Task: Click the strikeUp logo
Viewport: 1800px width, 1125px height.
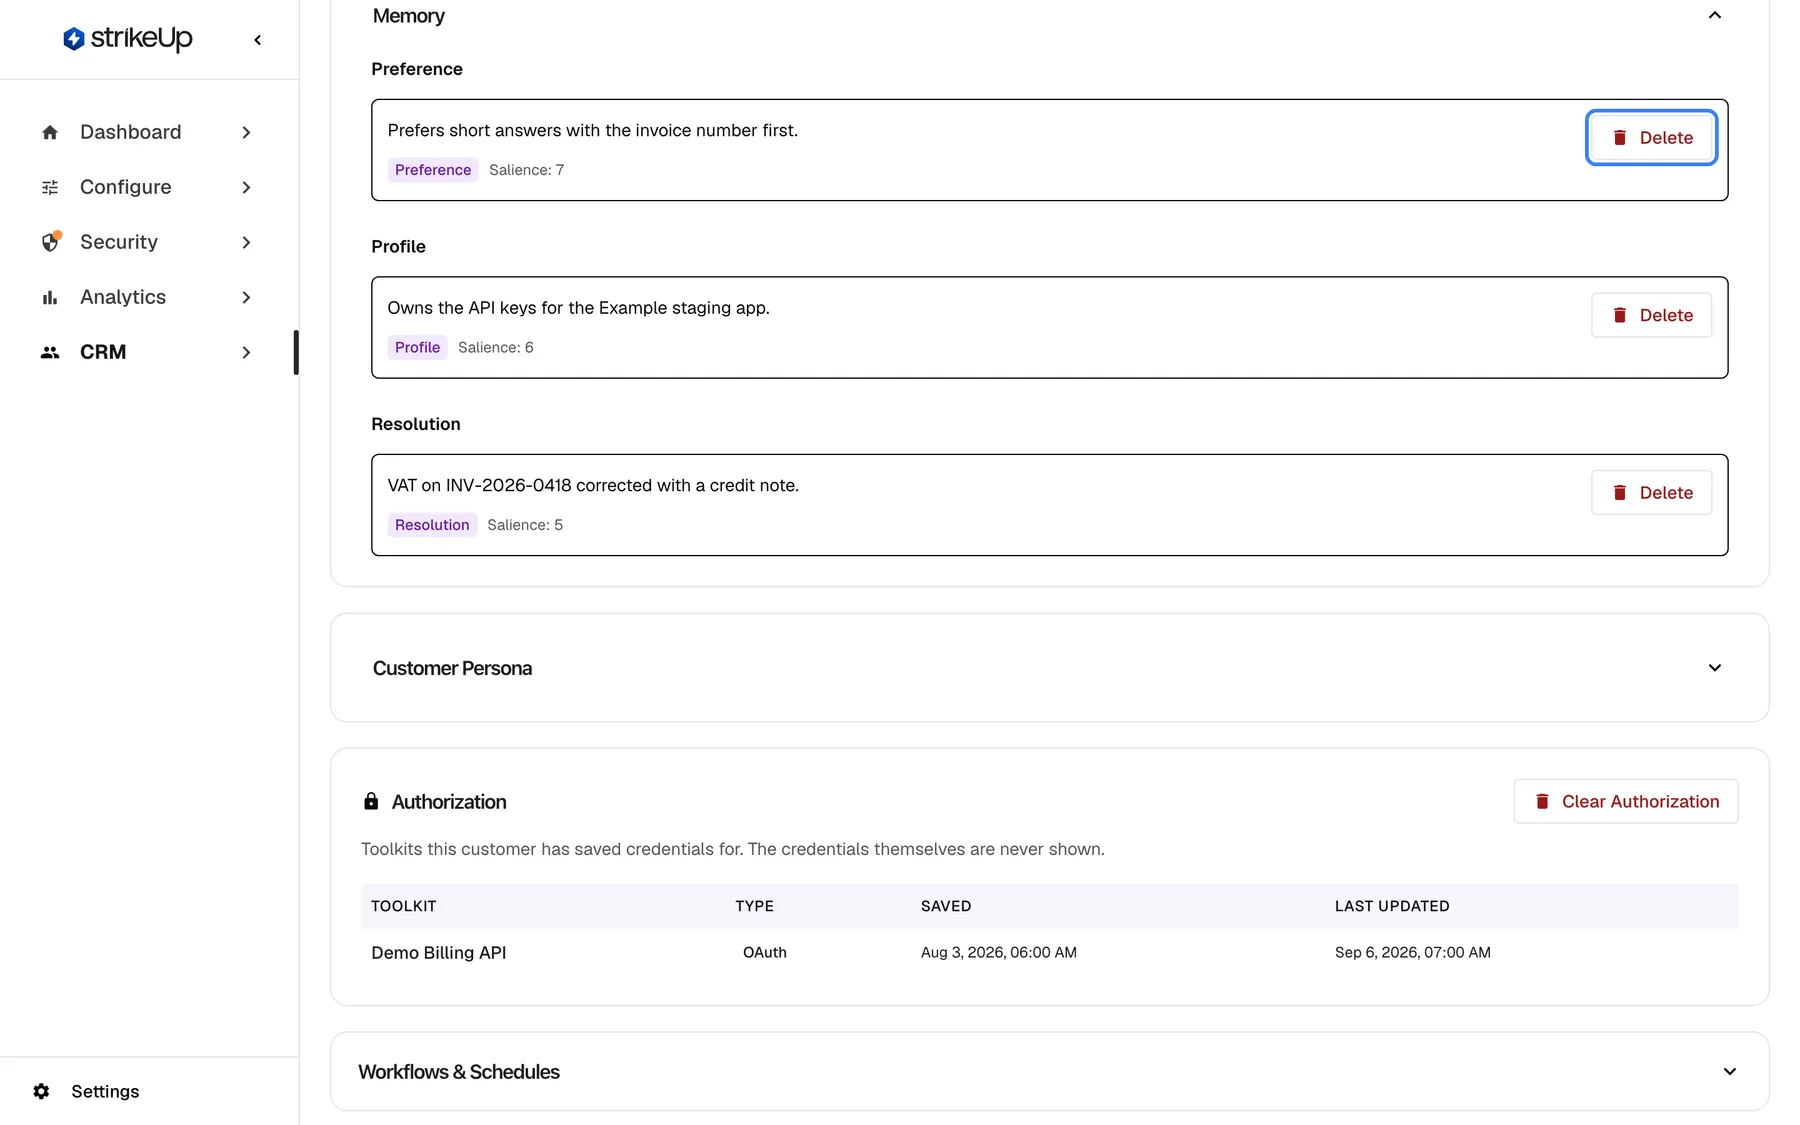Action: click(127, 38)
